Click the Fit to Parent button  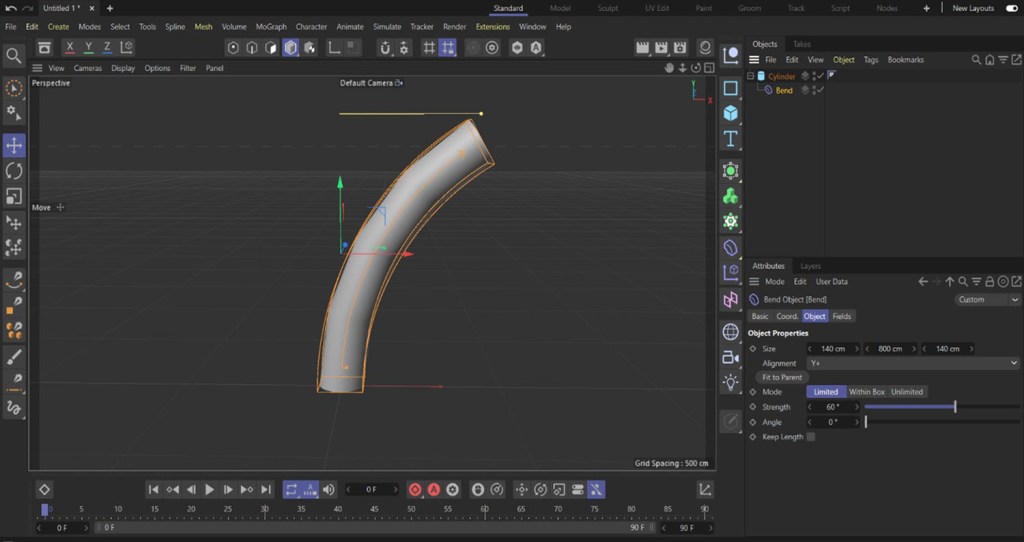(x=781, y=377)
